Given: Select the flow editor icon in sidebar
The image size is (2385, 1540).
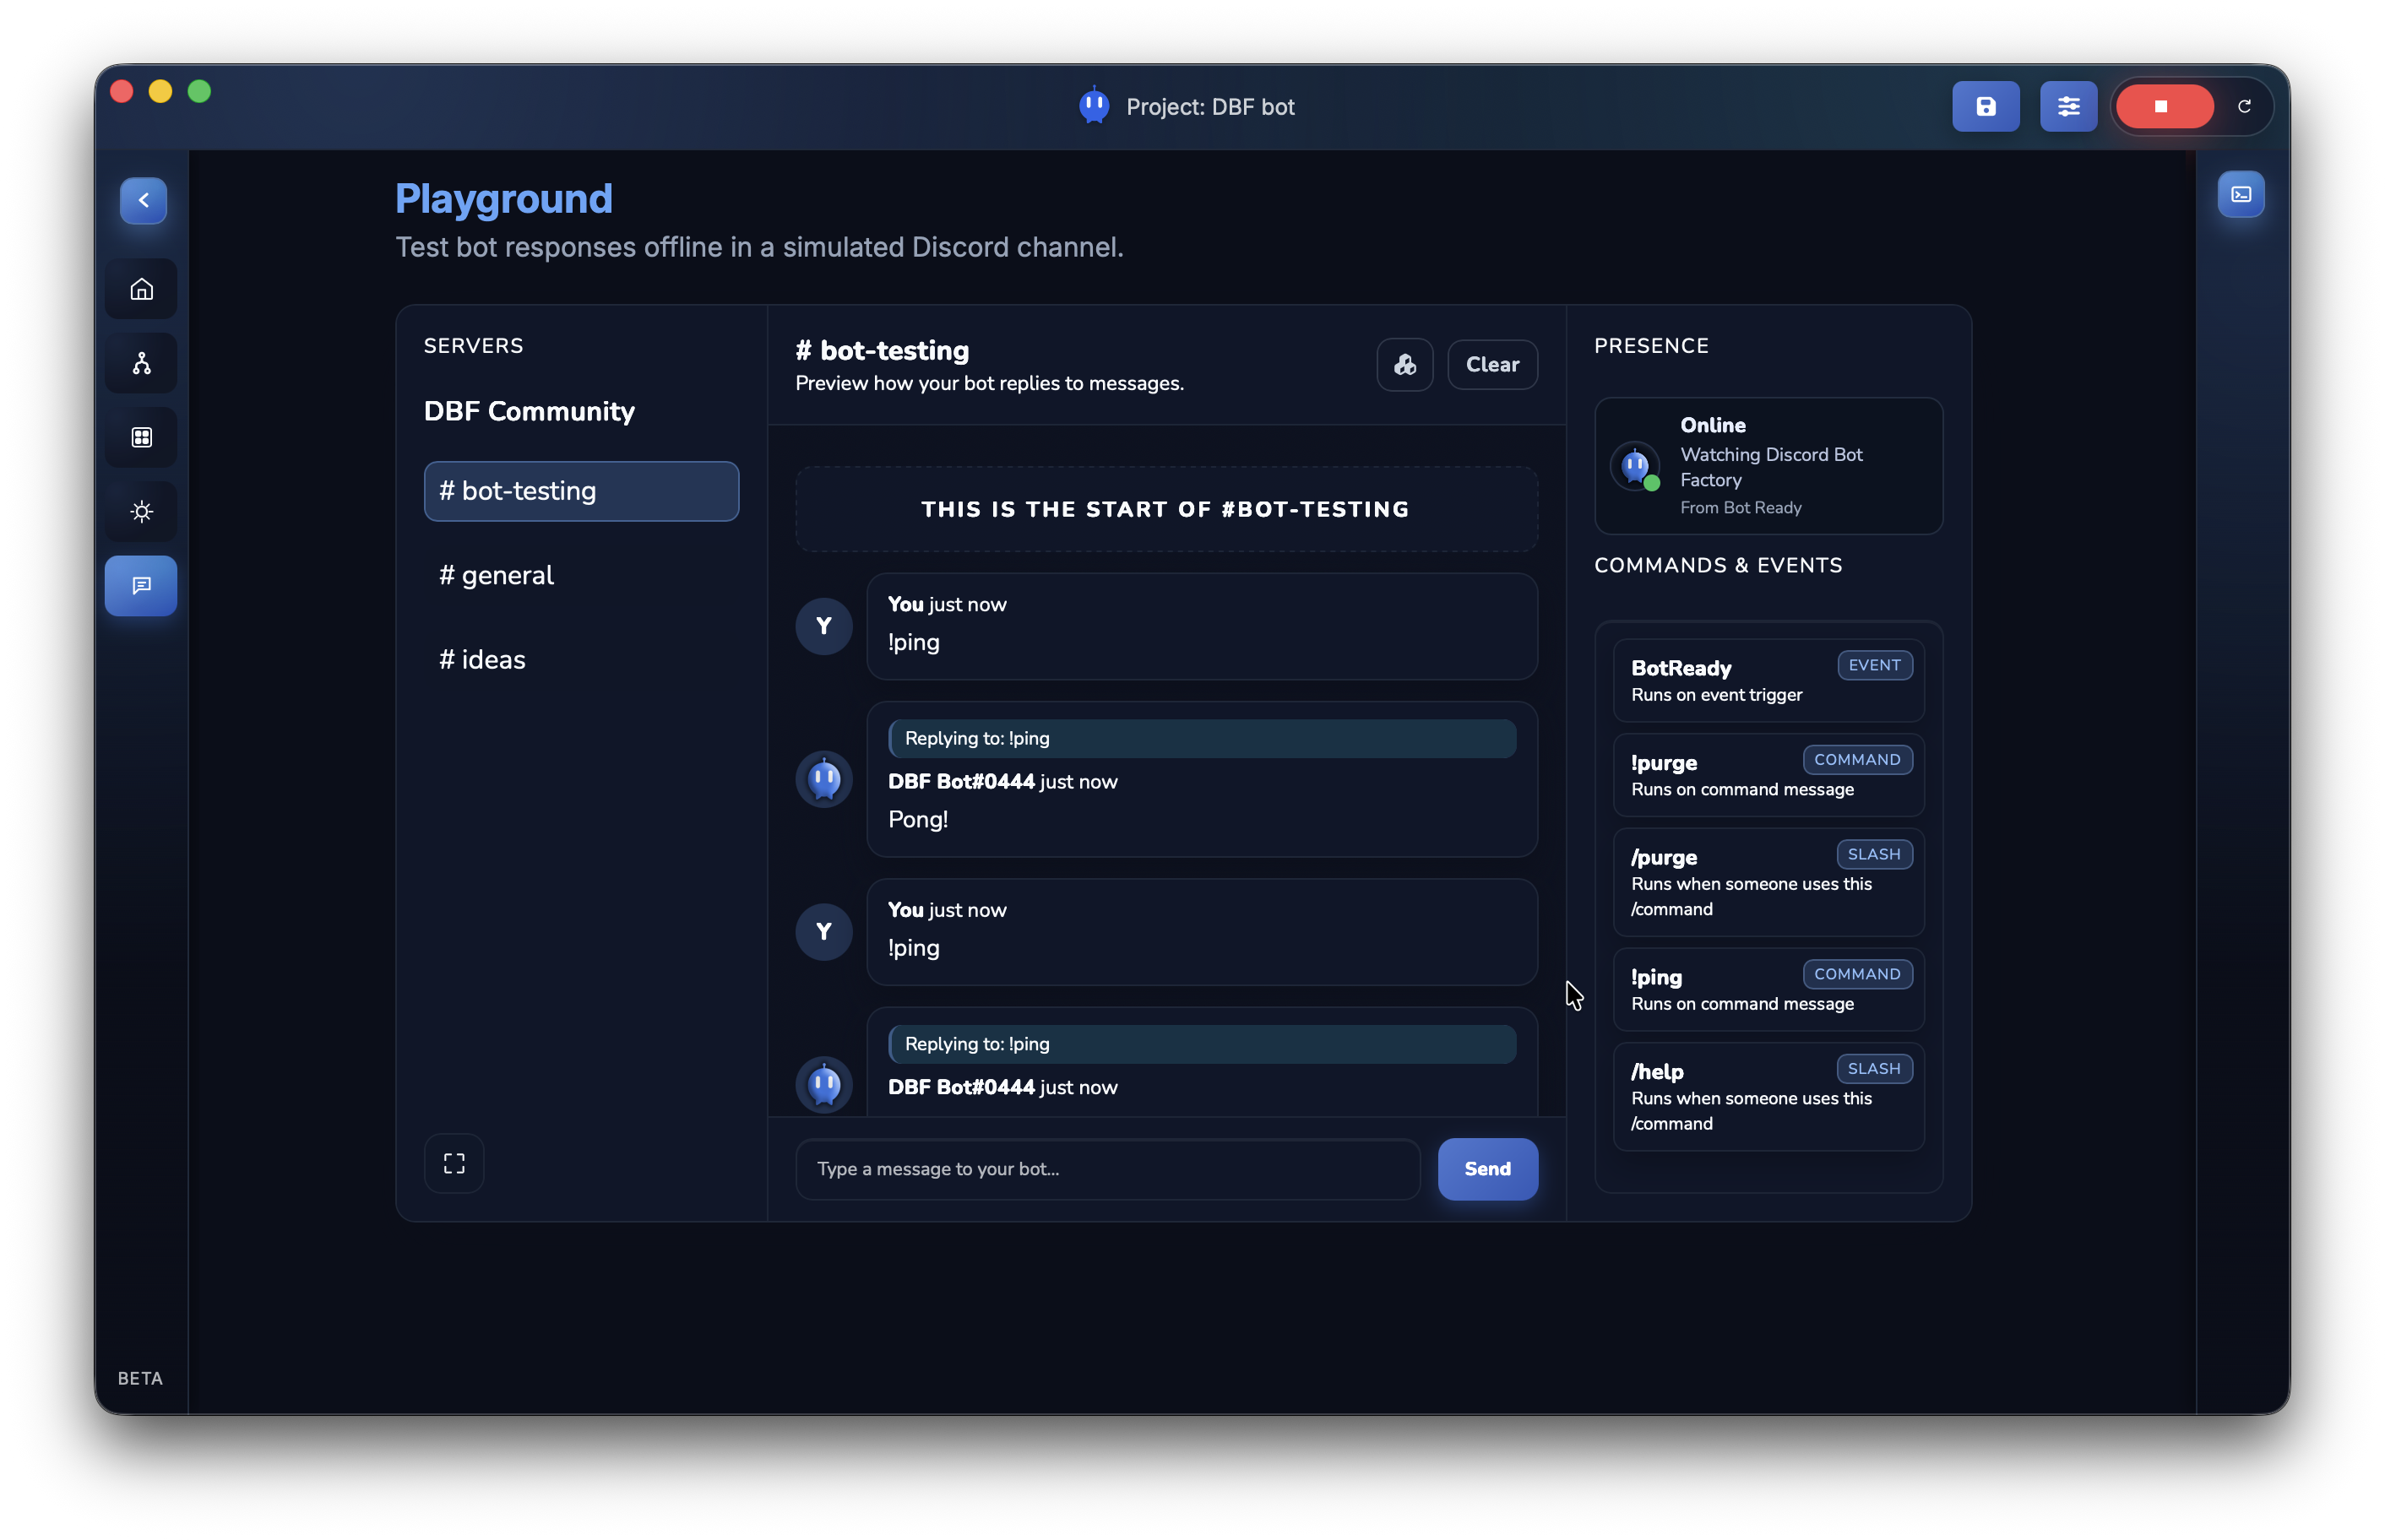Looking at the screenshot, I should point(141,362).
